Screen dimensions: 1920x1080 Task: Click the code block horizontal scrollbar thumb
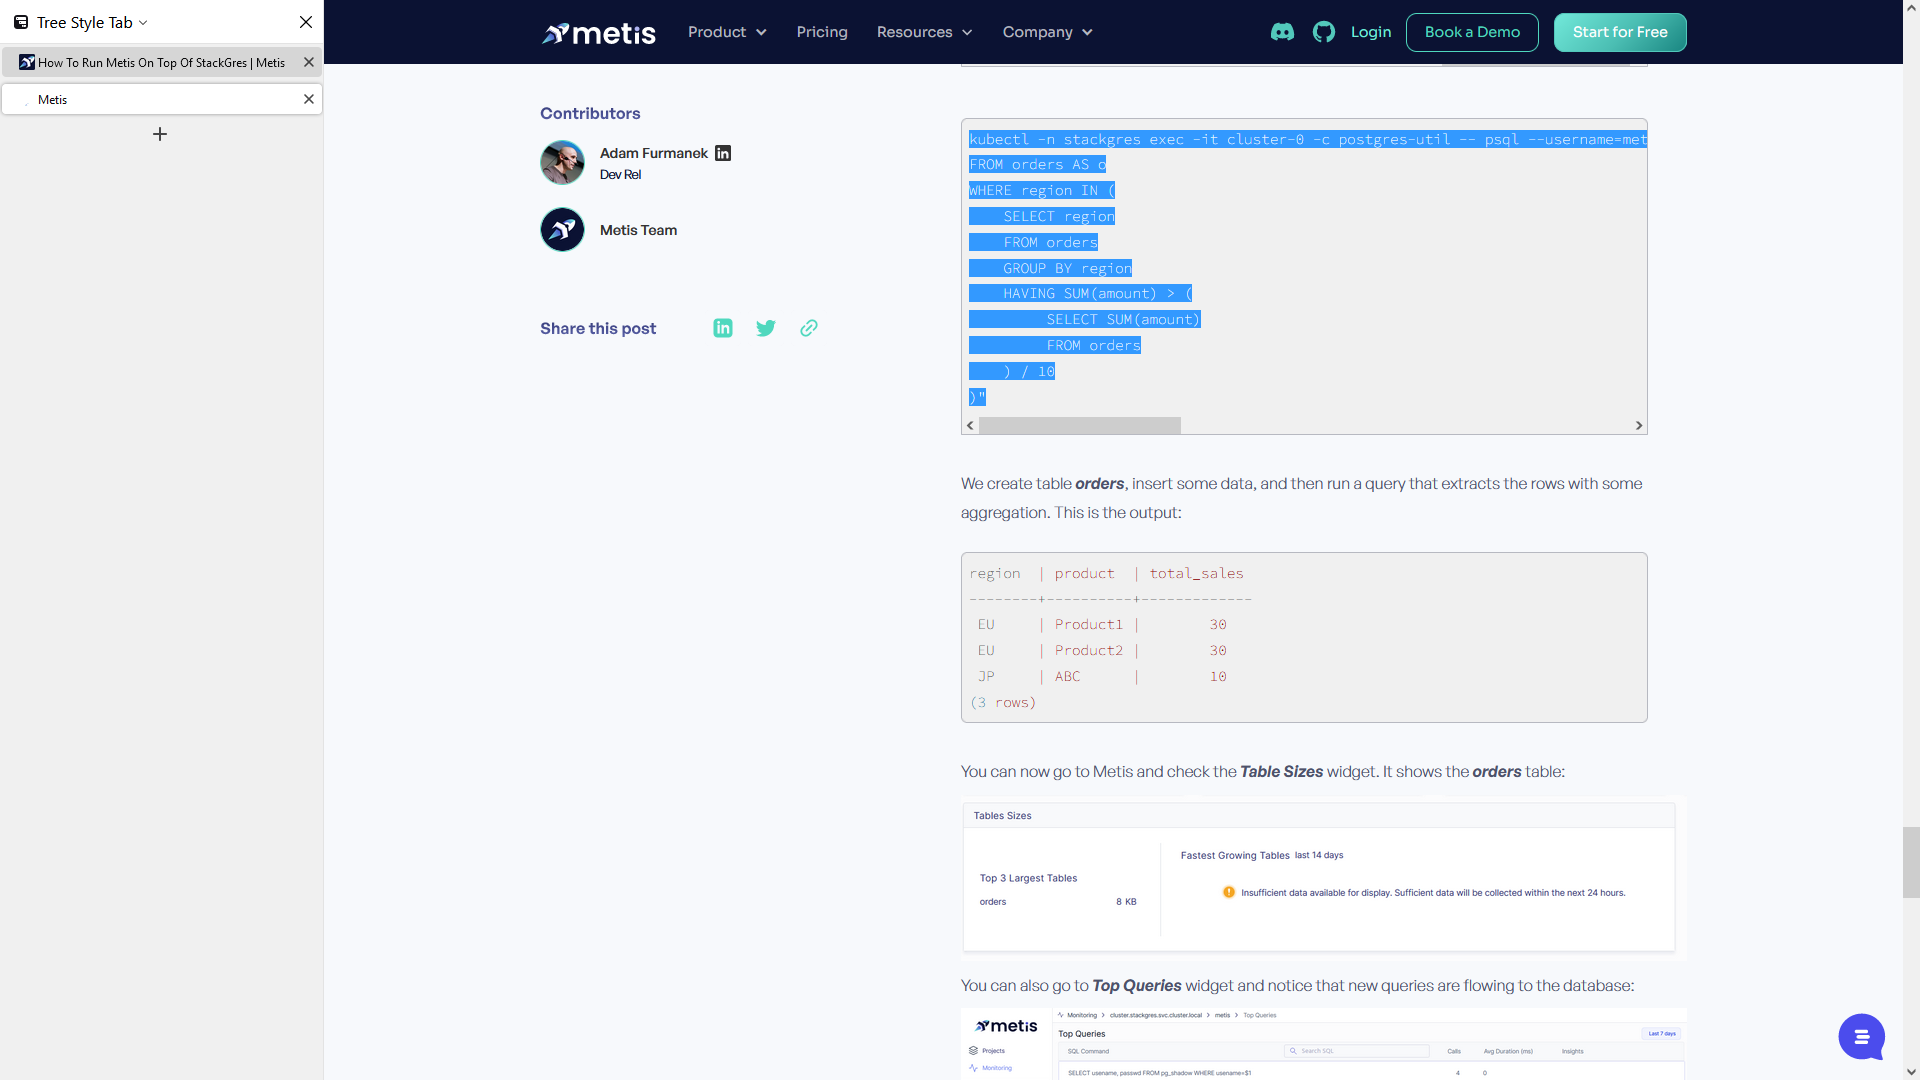pyautogui.click(x=1080, y=425)
